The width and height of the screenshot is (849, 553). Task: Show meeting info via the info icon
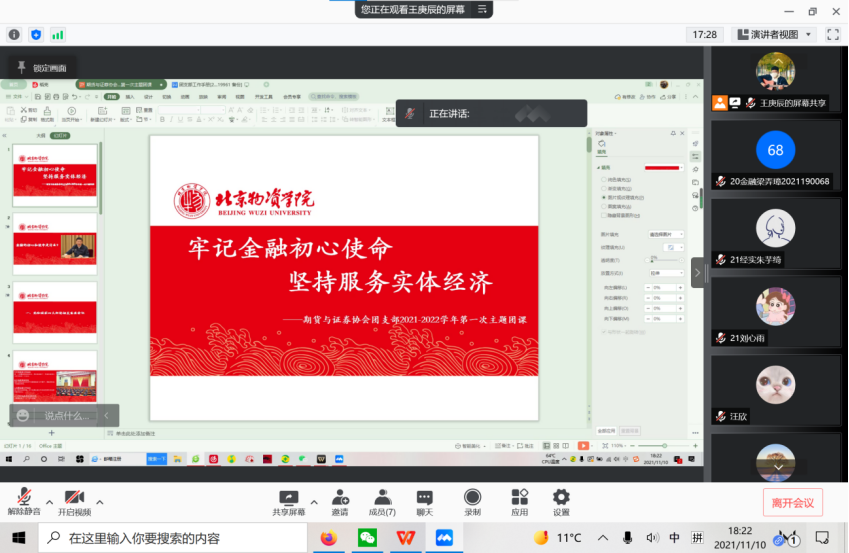click(14, 34)
